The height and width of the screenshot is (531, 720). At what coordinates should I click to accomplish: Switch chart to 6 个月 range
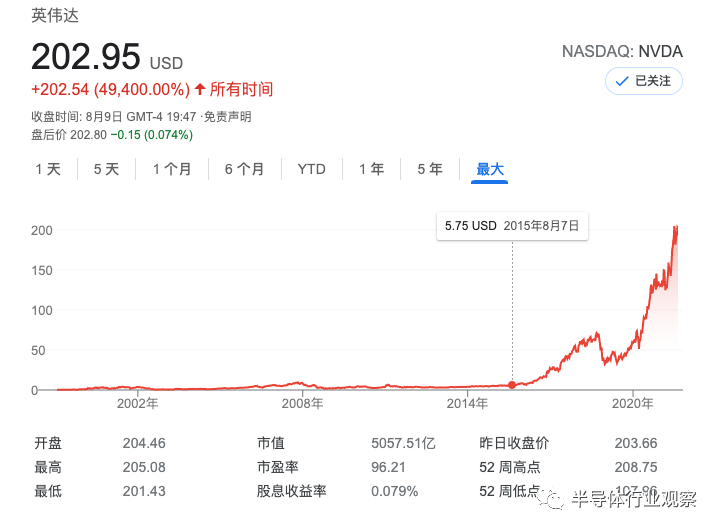[x=244, y=169]
